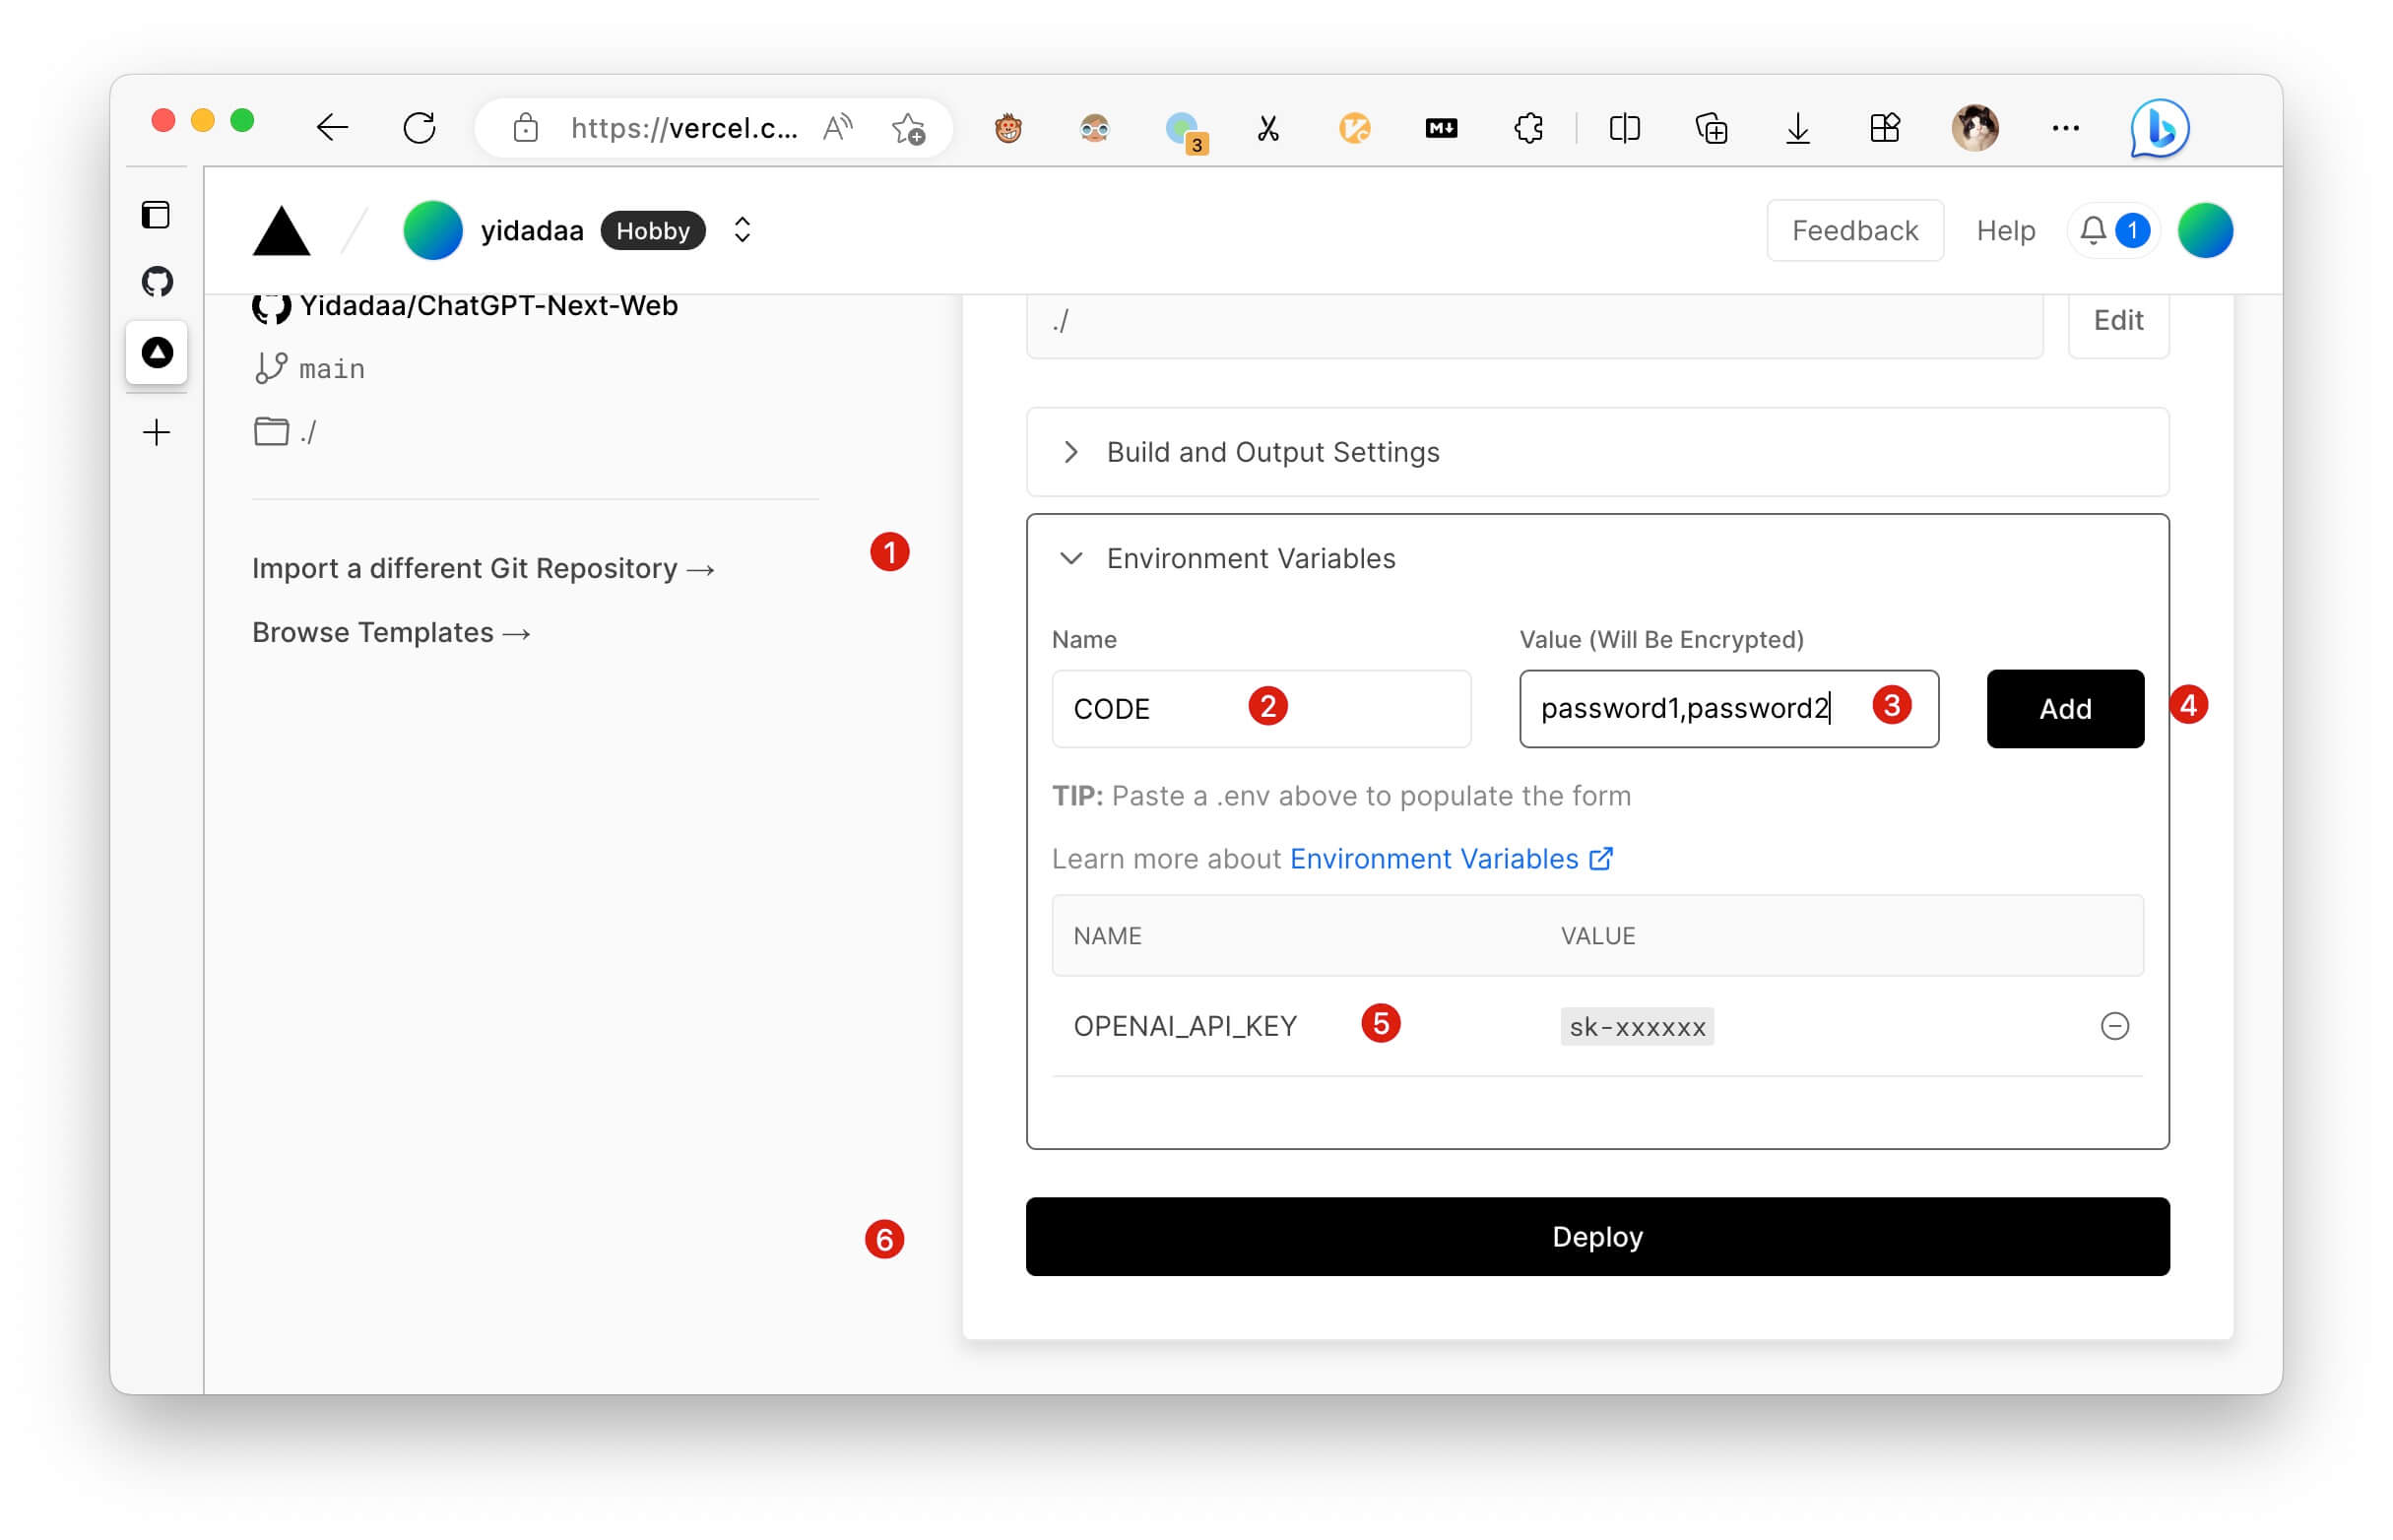Click the browser refresh icon

419,128
